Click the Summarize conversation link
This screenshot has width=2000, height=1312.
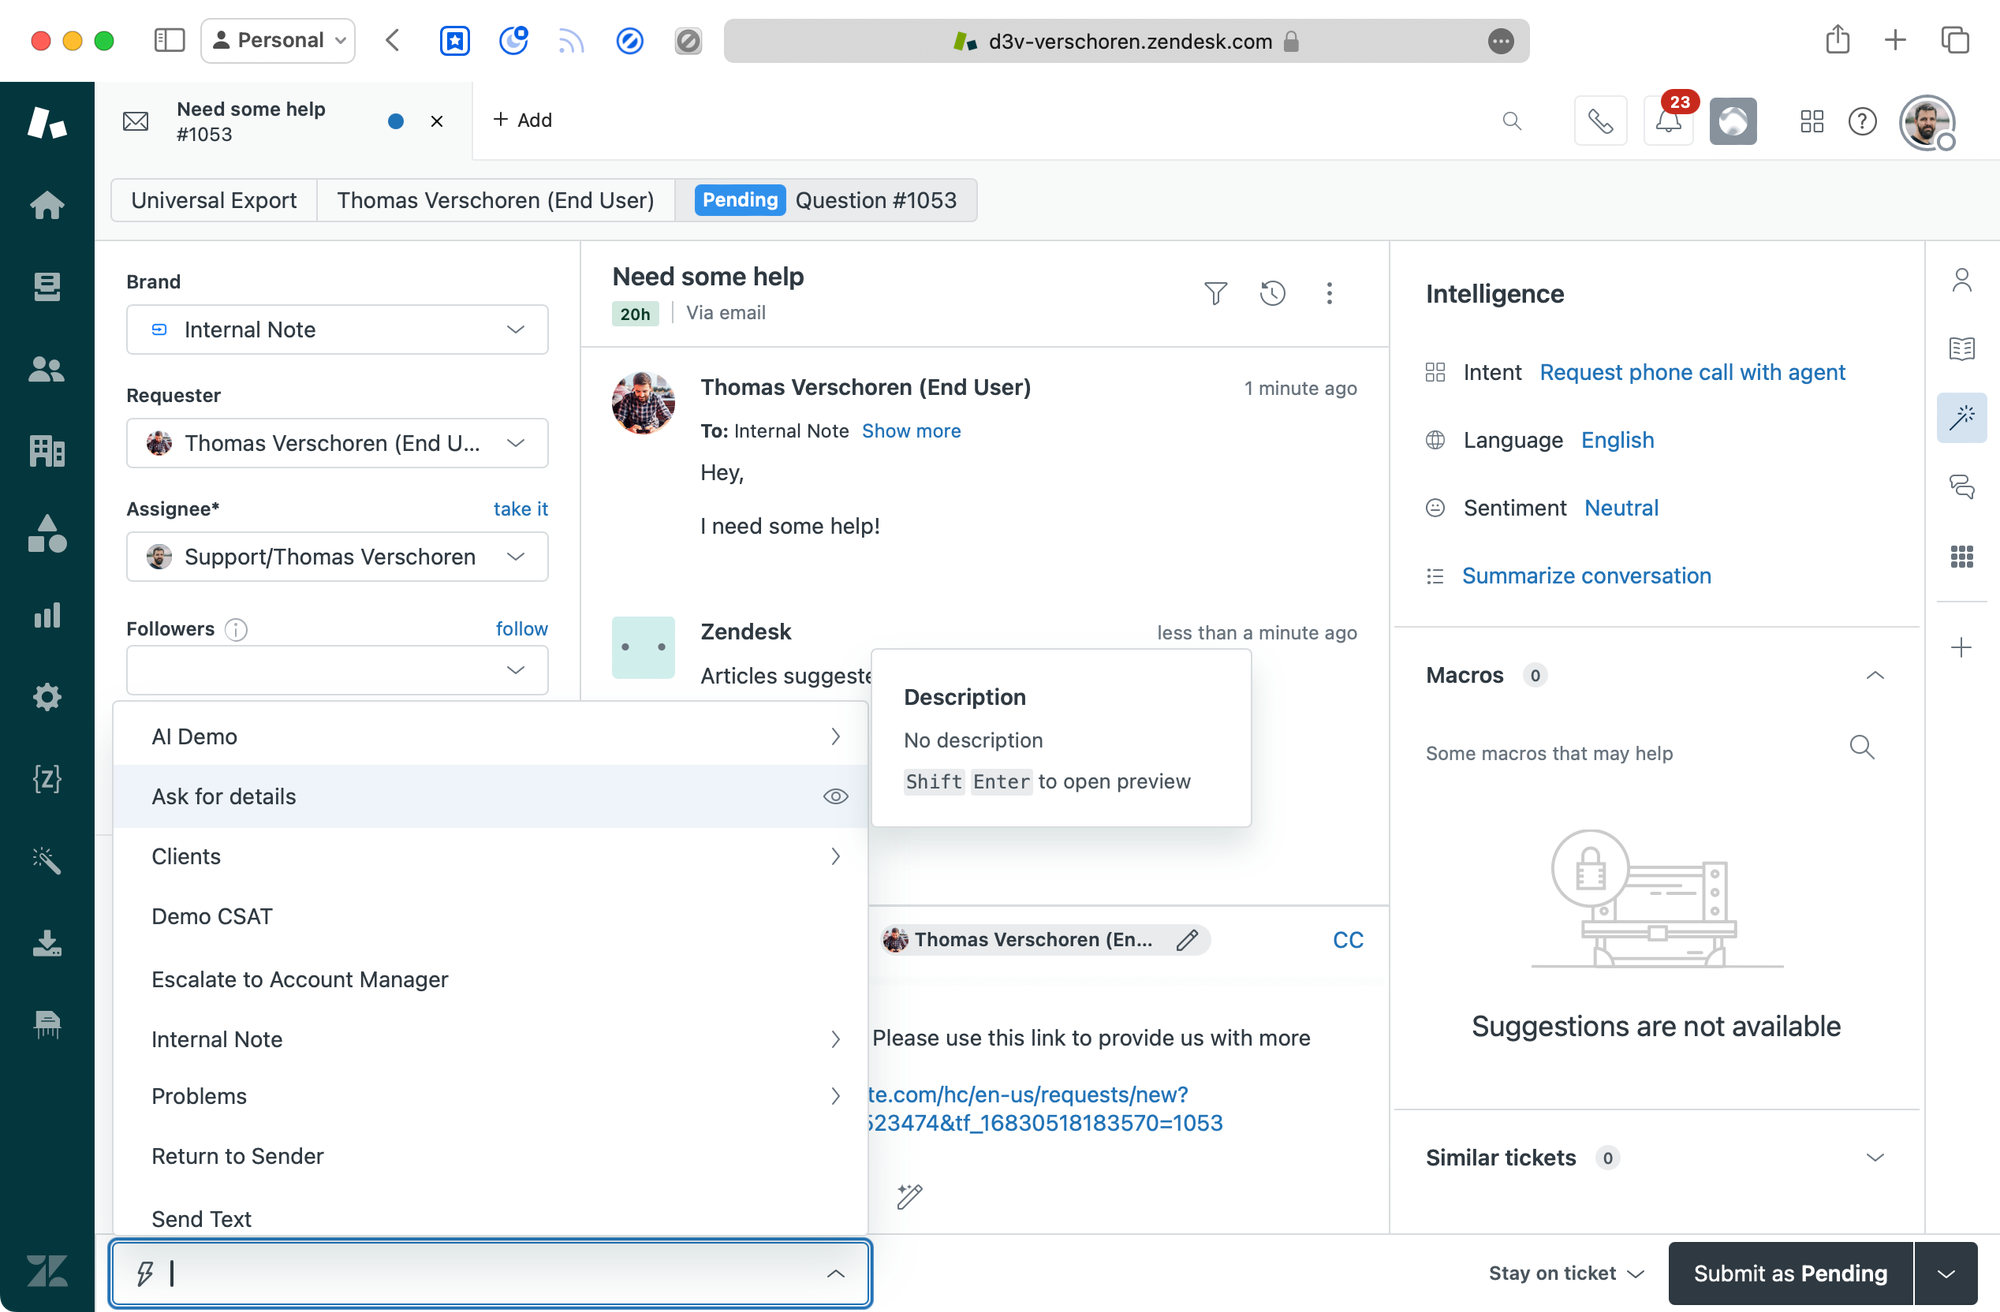click(1586, 576)
